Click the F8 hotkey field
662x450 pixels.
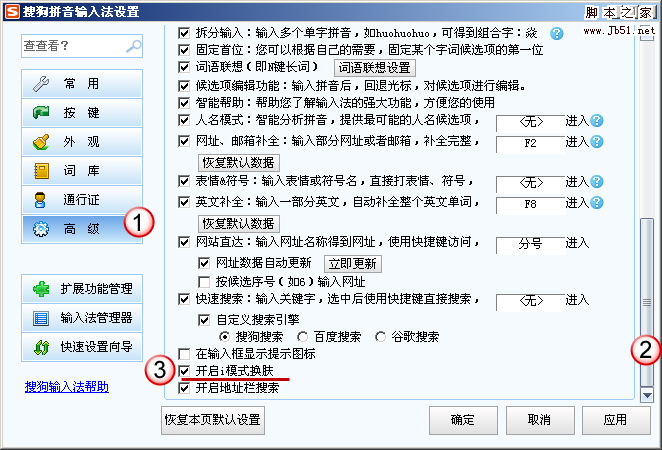(x=531, y=205)
